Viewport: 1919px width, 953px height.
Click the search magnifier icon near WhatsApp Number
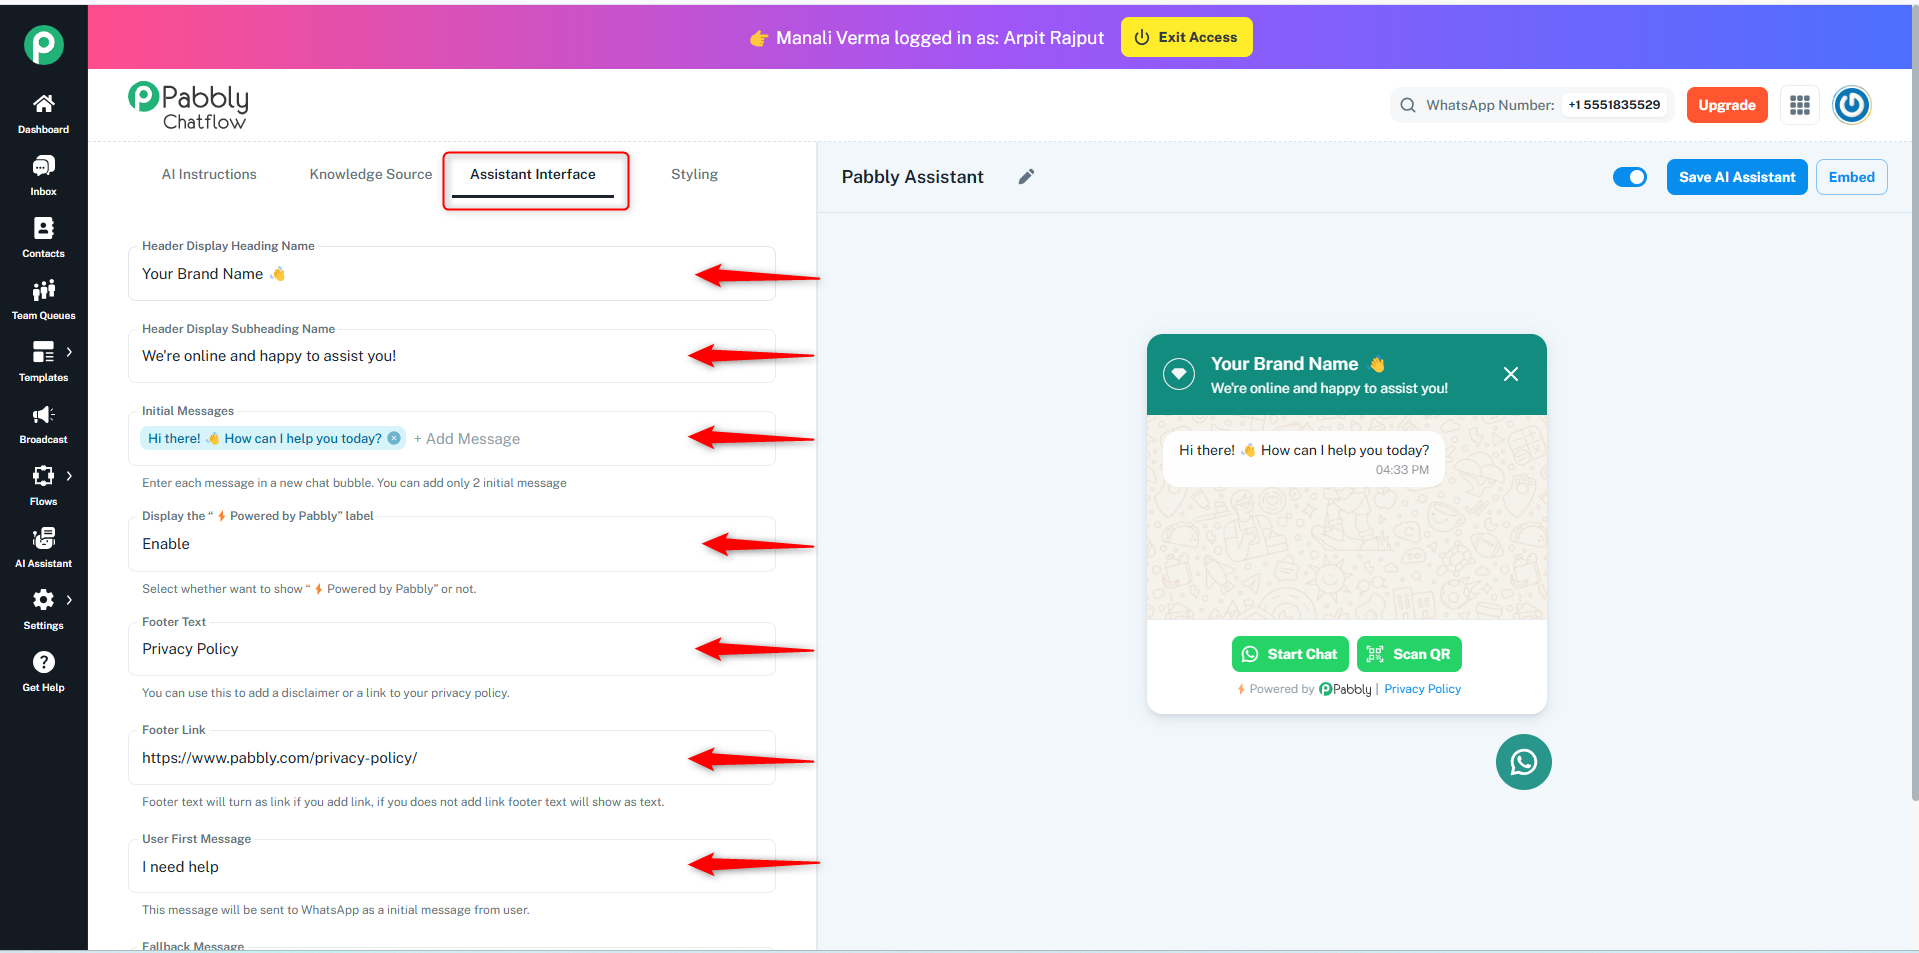tap(1407, 105)
